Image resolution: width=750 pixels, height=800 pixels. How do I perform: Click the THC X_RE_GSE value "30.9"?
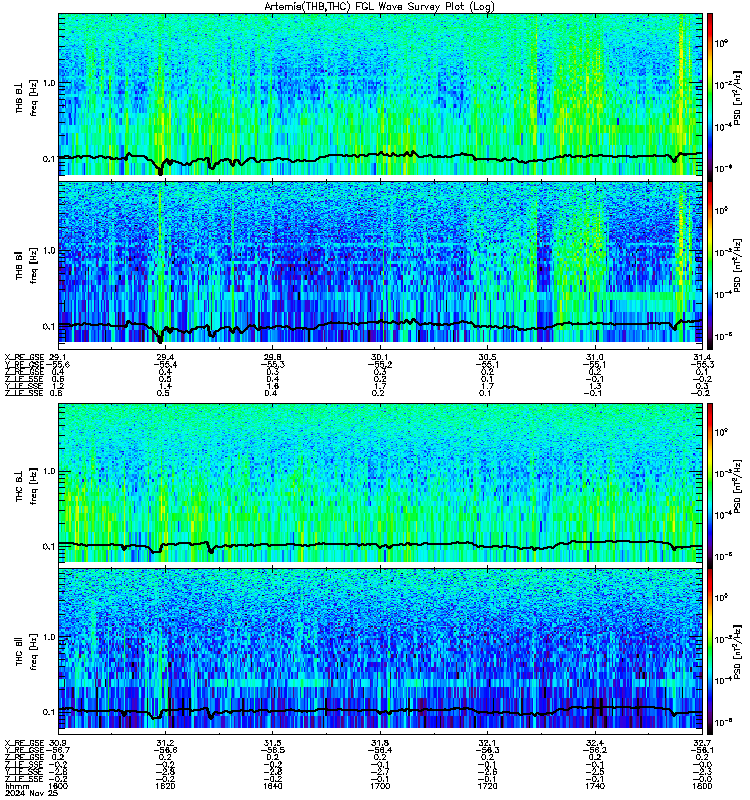click(x=58, y=743)
